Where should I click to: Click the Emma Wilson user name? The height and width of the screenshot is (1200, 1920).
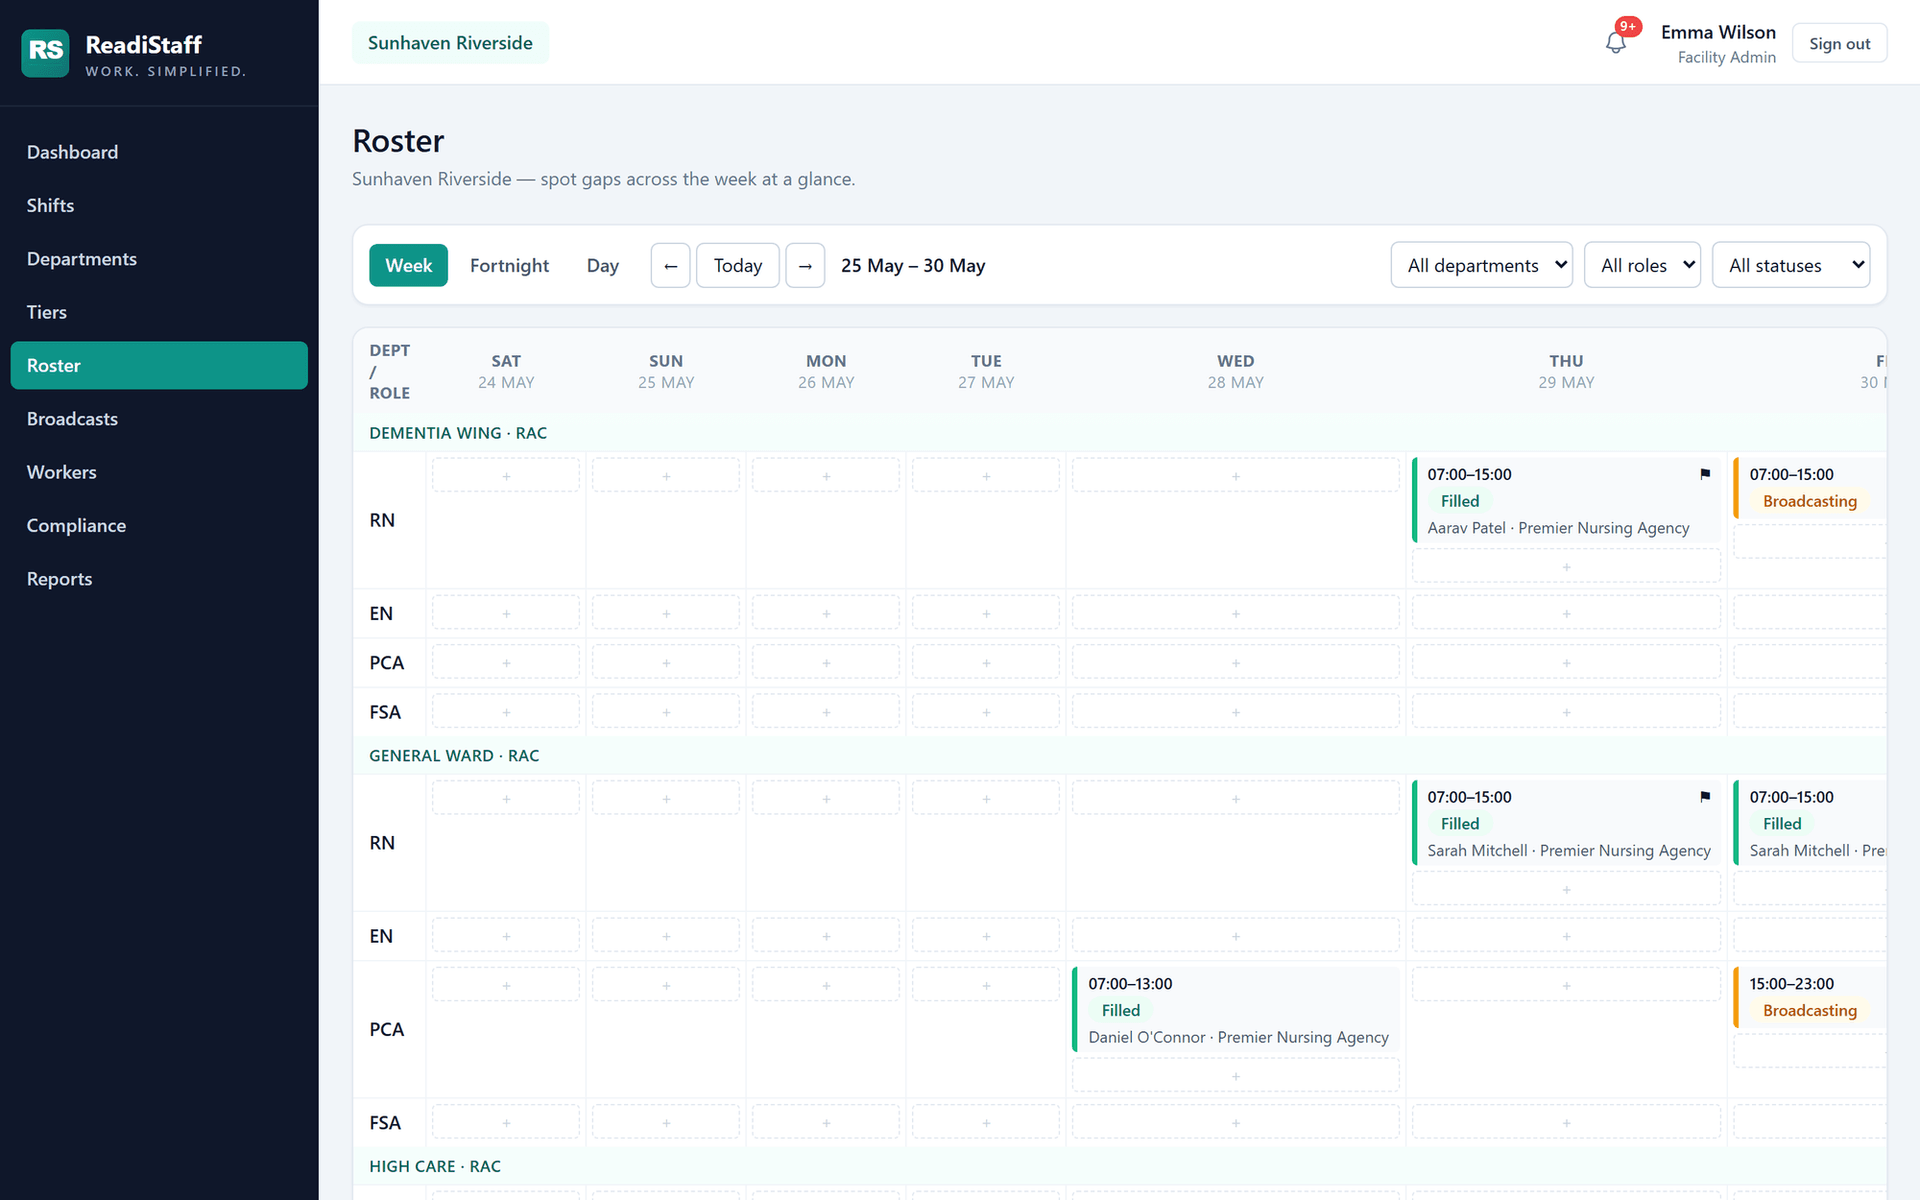(x=1718, y=32)
